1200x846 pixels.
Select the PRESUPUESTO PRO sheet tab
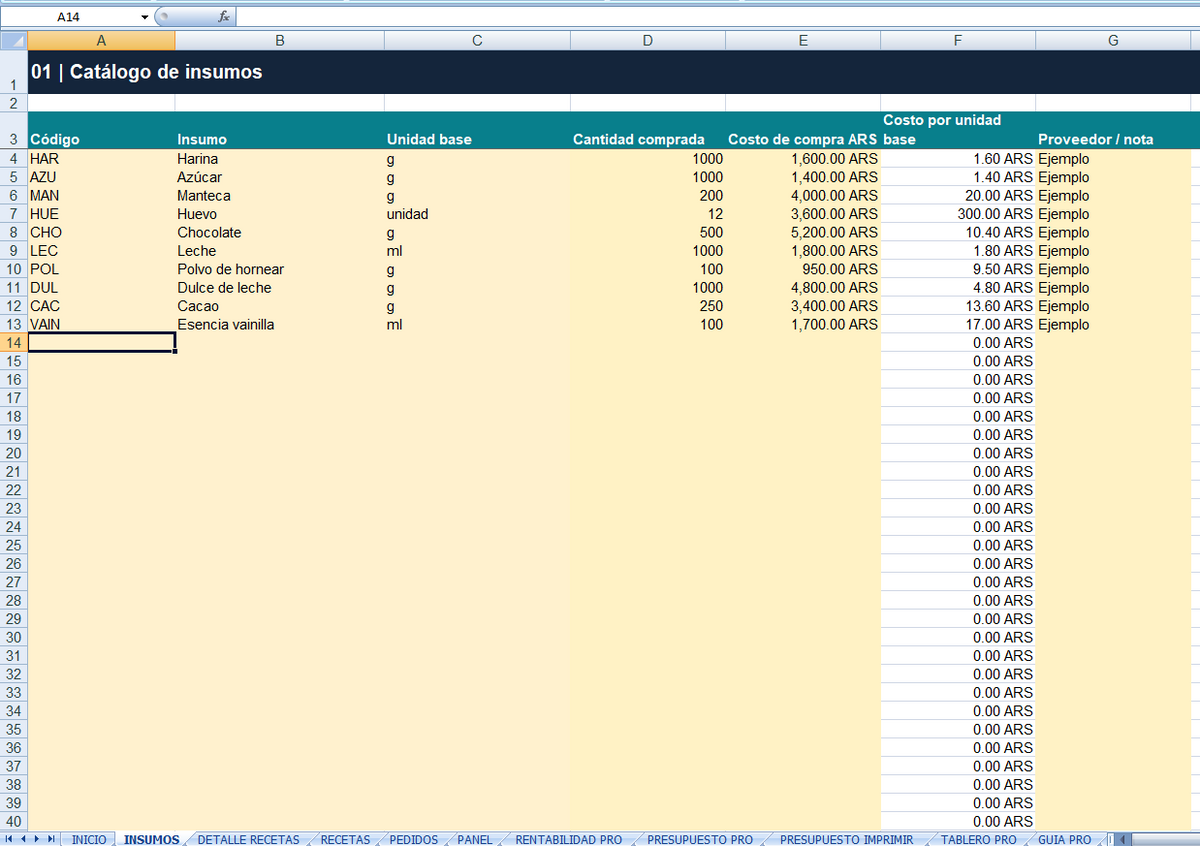[700, 840]
